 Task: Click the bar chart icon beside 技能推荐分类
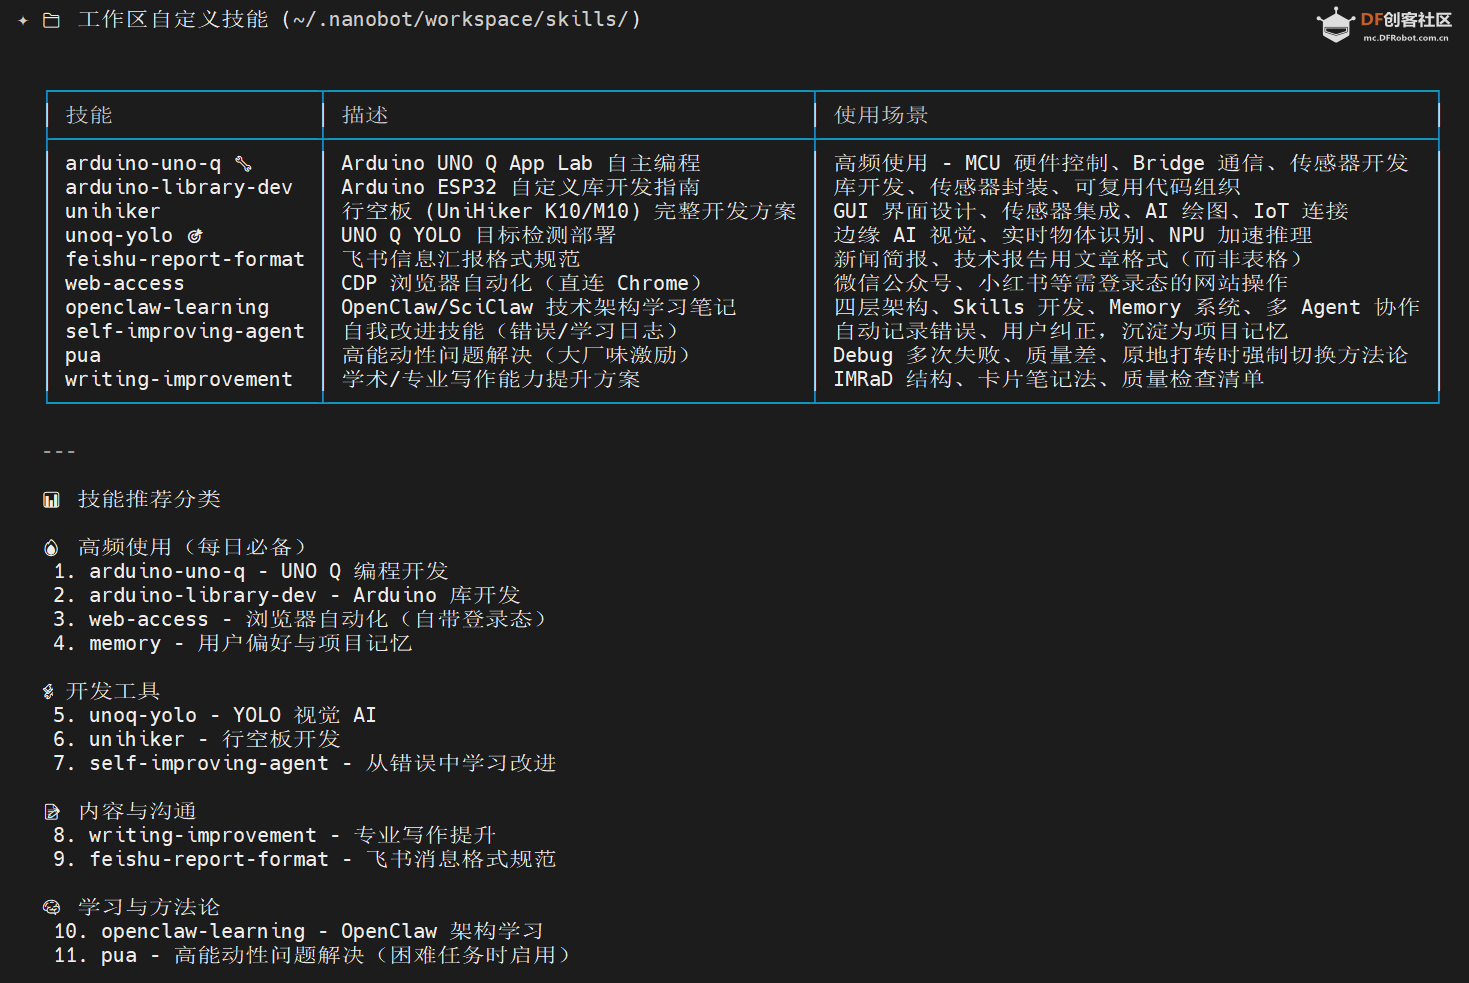pos(51,498)
